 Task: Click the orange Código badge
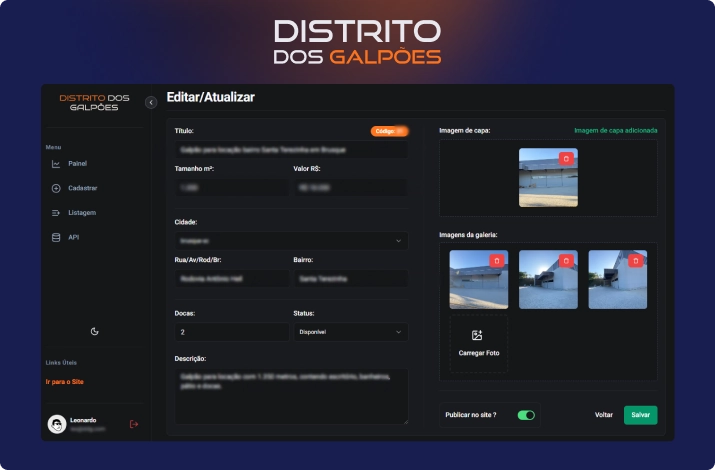coord(389,131)
